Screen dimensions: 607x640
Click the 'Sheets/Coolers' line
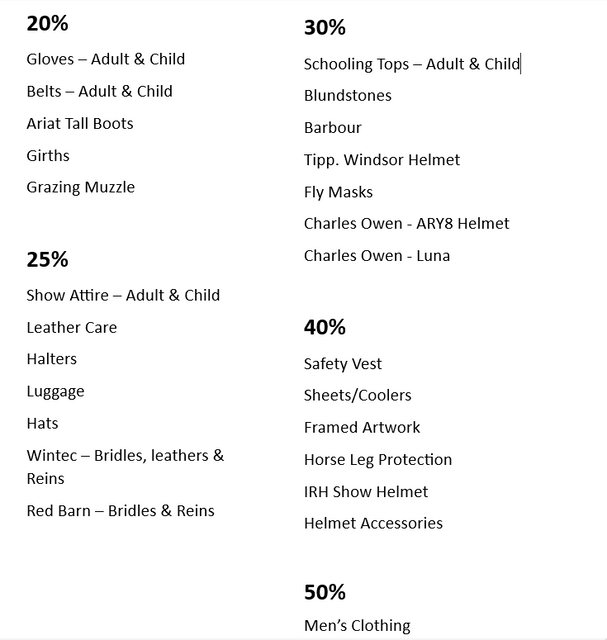[x=358, y=396]
